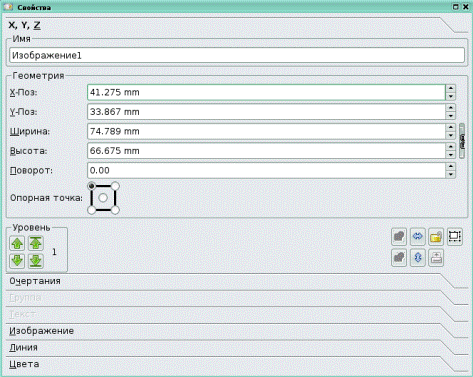Decrease X-Поз value with down arrow

coord(451,96)
